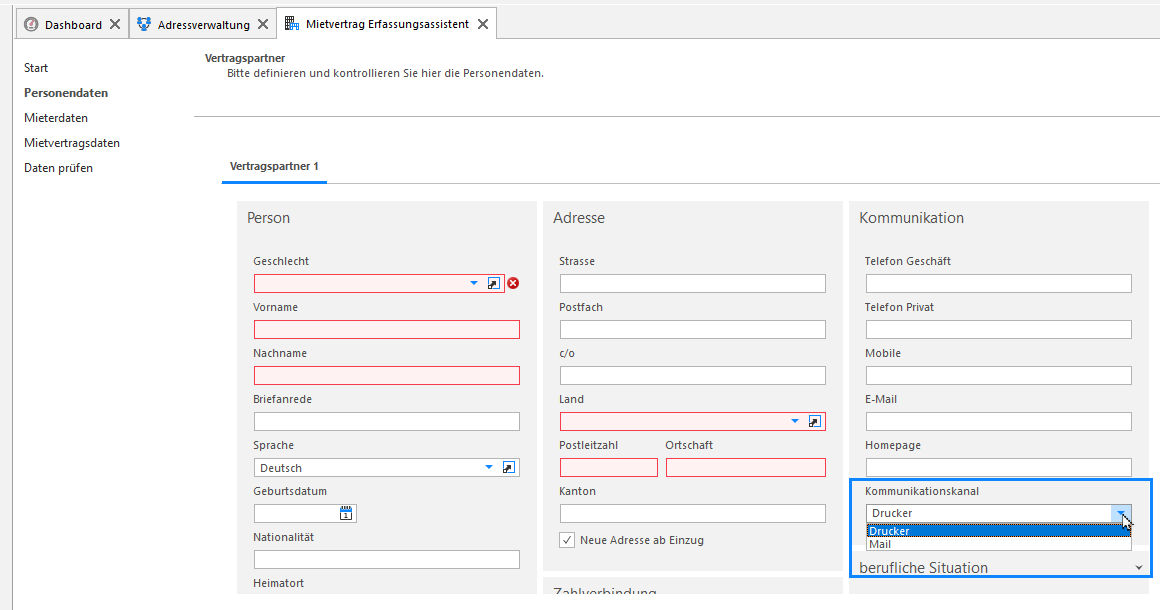This screenshot has height=610, width=1160.
Task: Open lookup icon next to Land field
Action: 815,421
